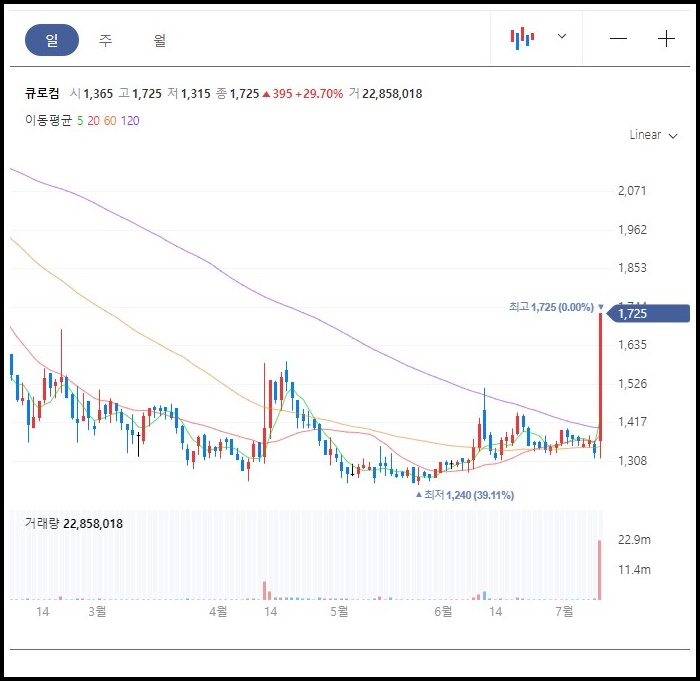700x681 pixels.
Task: Toggle the 120-day moving average
Action: point(130,121)
